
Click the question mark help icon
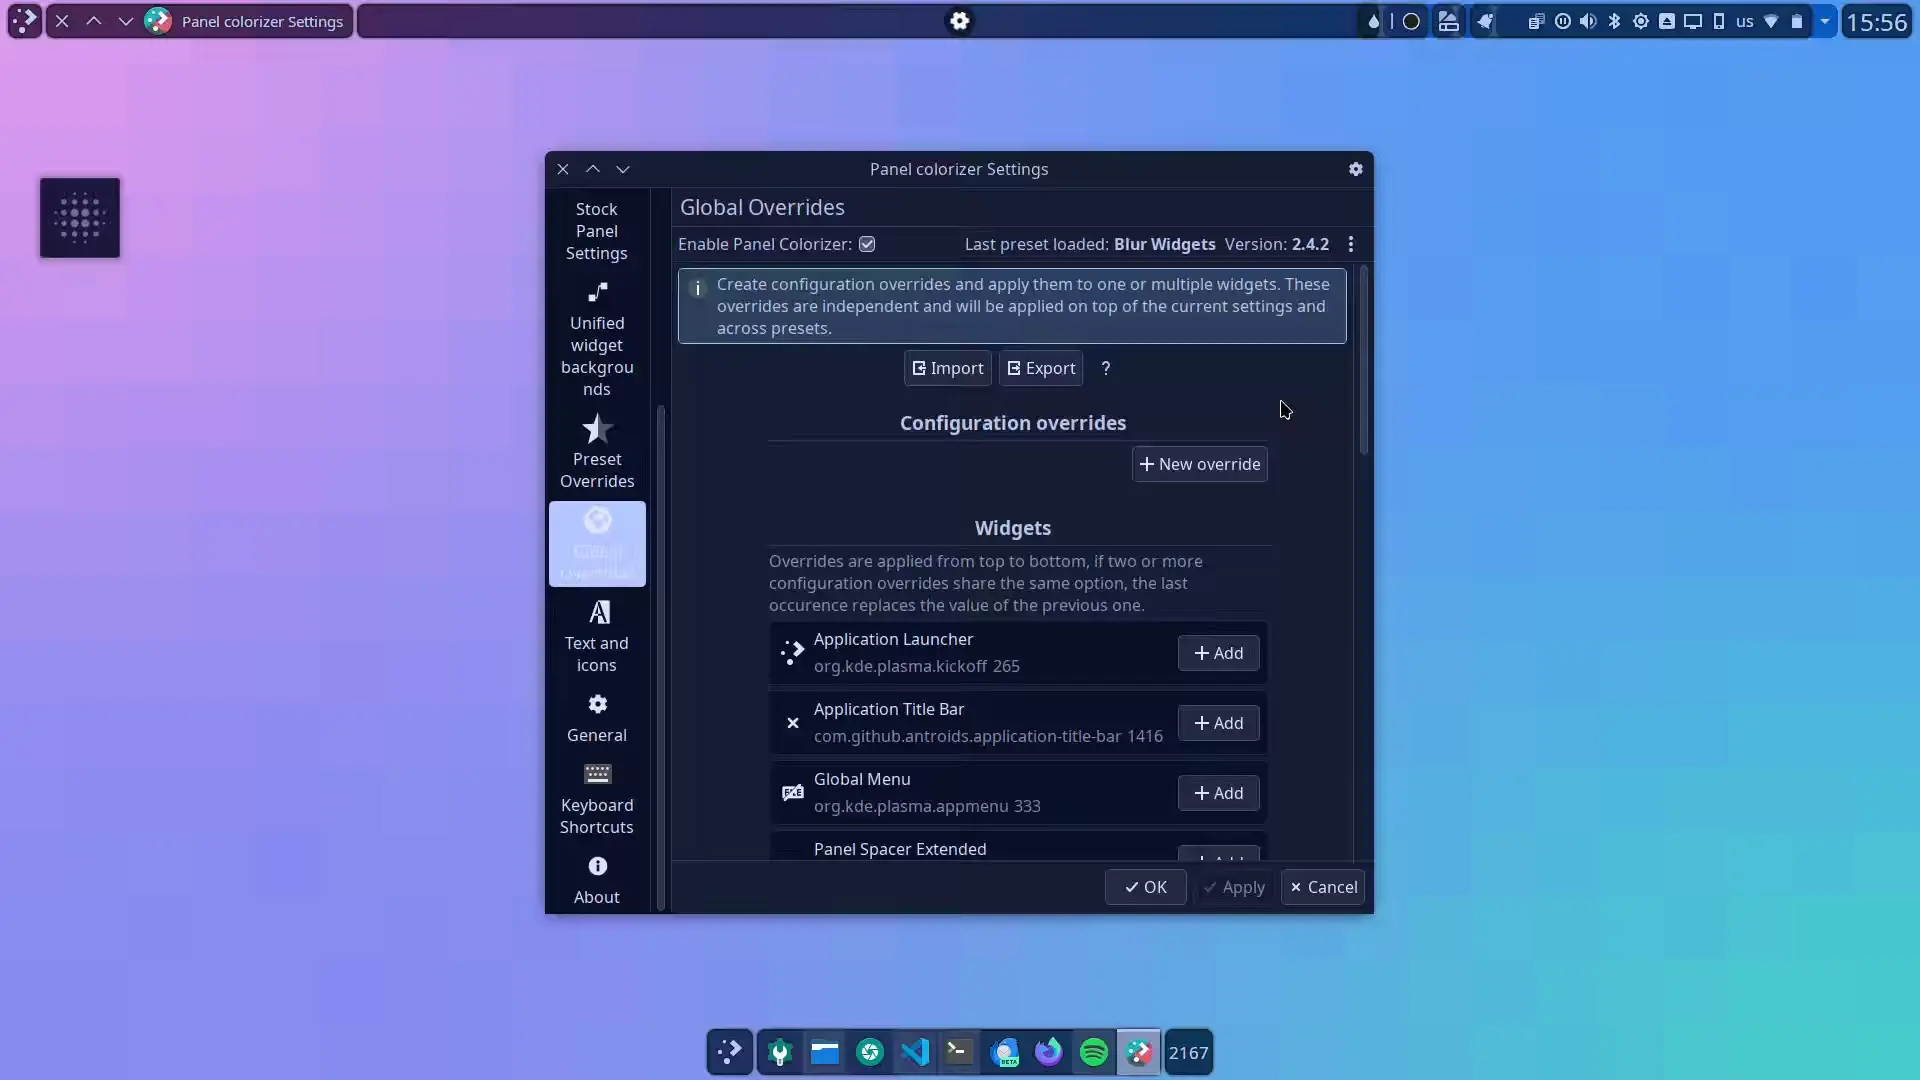[1106, 368]
